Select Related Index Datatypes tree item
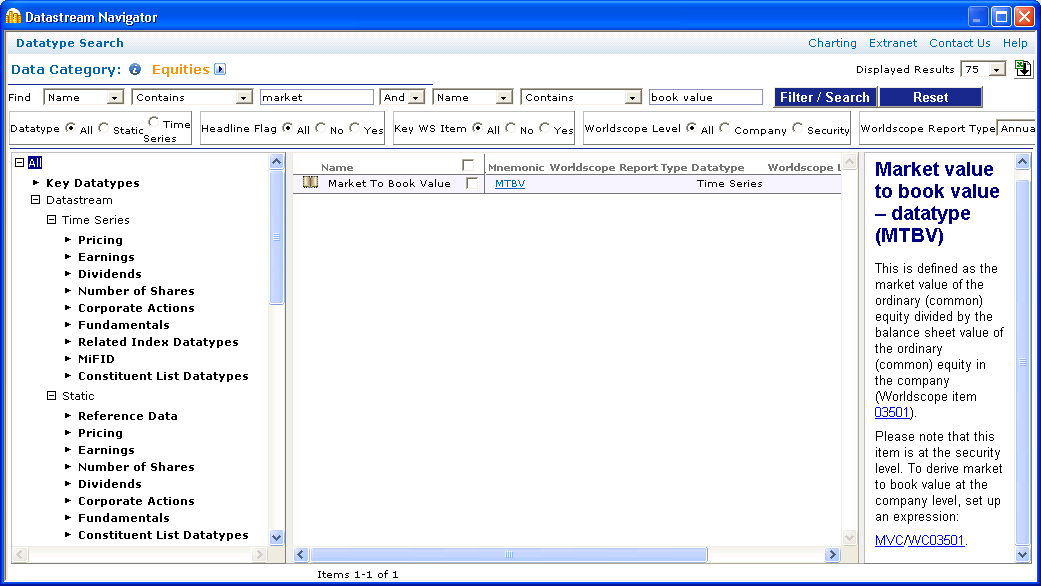The height and width of the screenshot is (586, 1041). click(x=158, y=342)
